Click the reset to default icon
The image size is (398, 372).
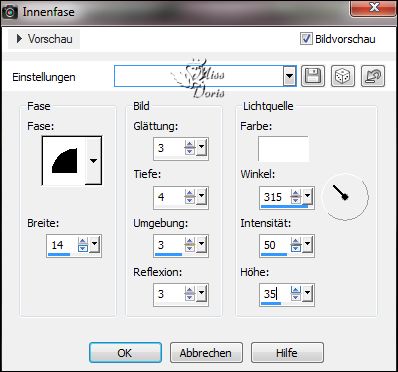pyautogui.click(x=373, y=76)
